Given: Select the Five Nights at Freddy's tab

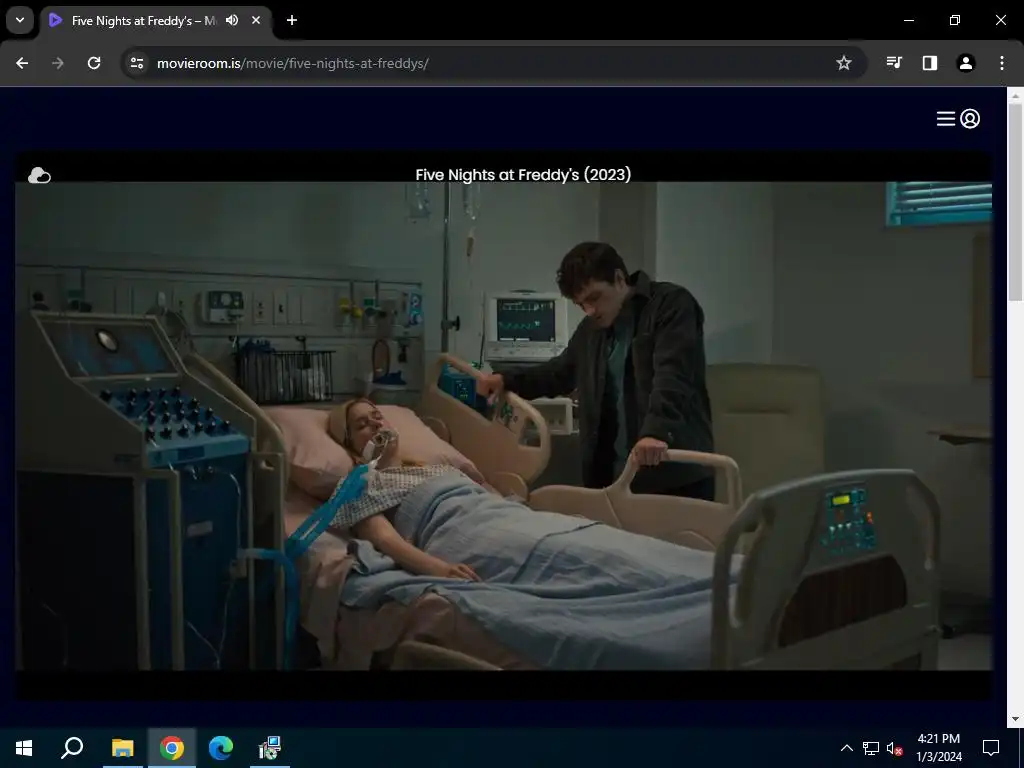Looking at the screenshot, I should click(156, 21).
